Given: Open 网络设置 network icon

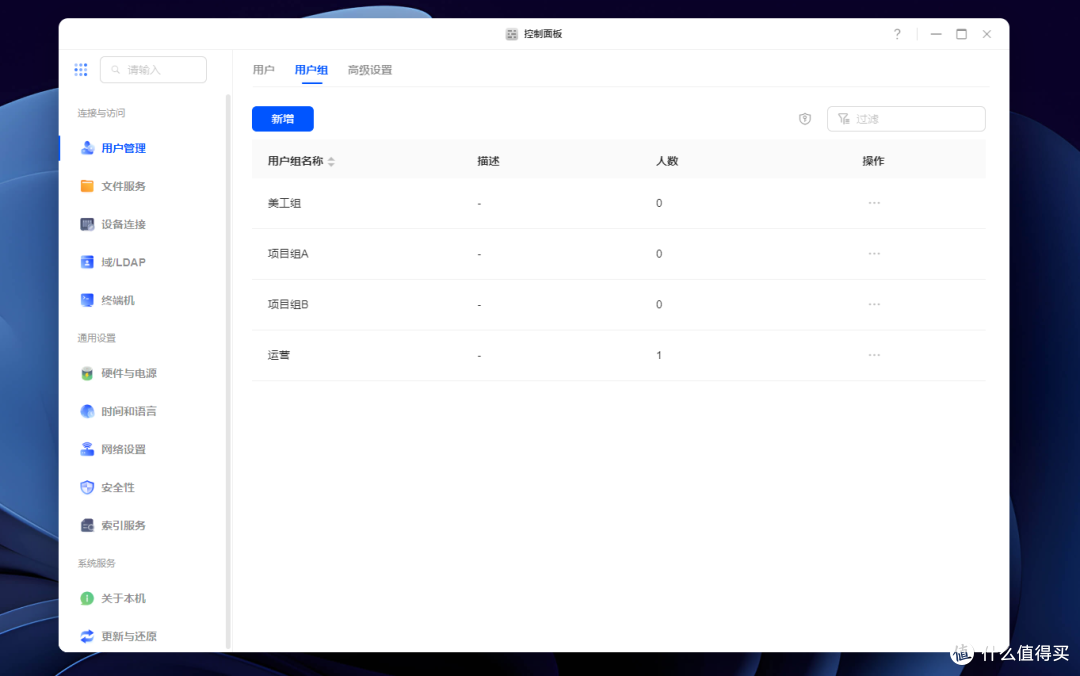Looking at the screenshot, I should coord(87,449).
